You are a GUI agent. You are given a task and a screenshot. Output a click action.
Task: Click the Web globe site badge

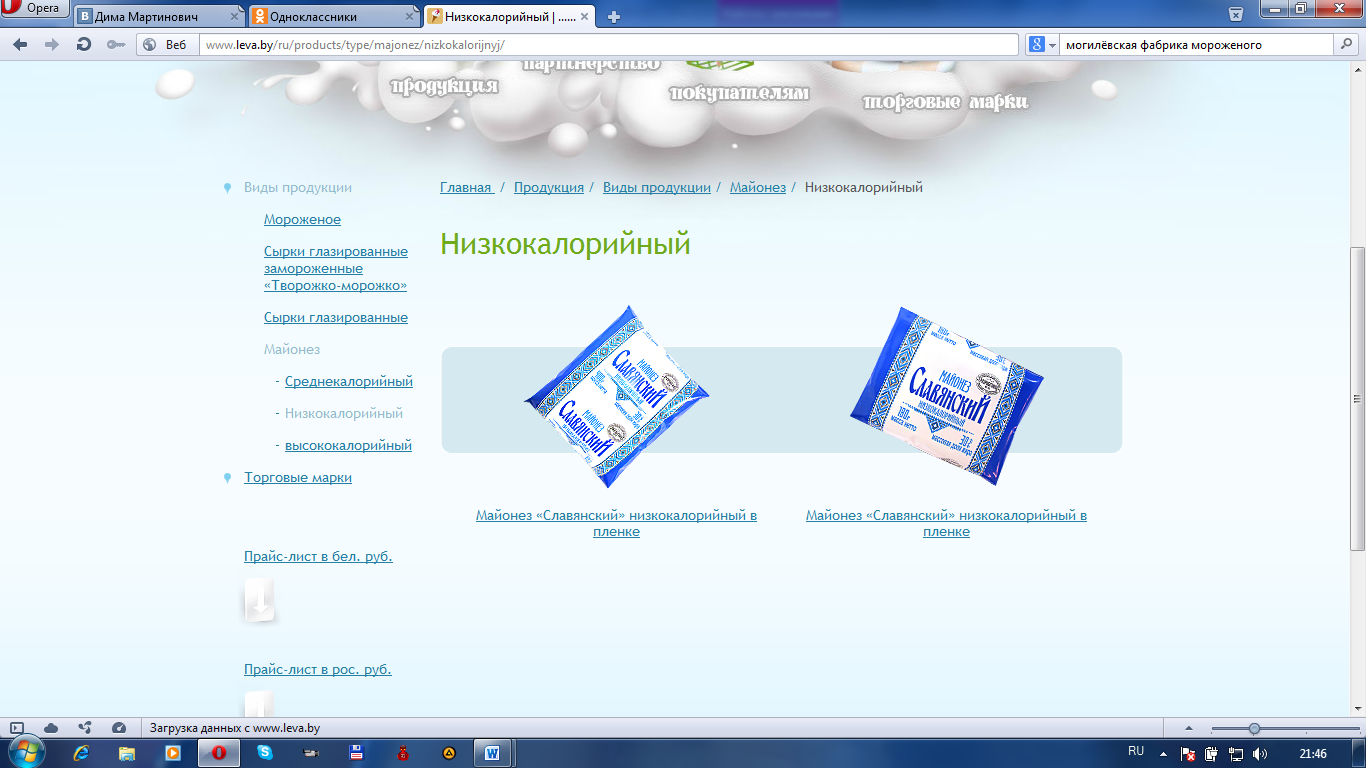[x=165, y=45]
